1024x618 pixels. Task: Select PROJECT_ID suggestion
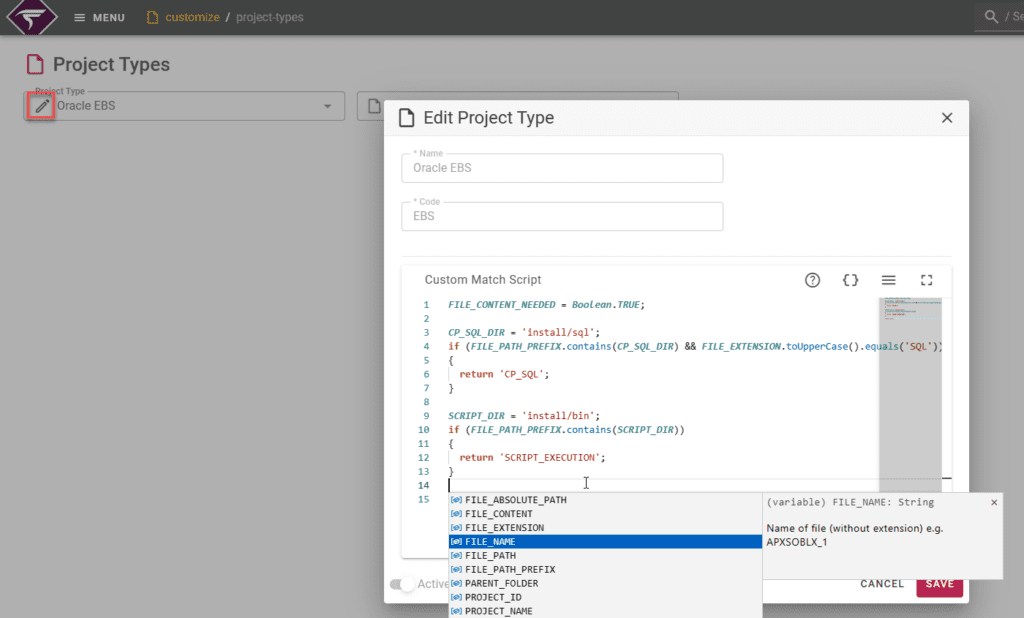pos(605,598)
